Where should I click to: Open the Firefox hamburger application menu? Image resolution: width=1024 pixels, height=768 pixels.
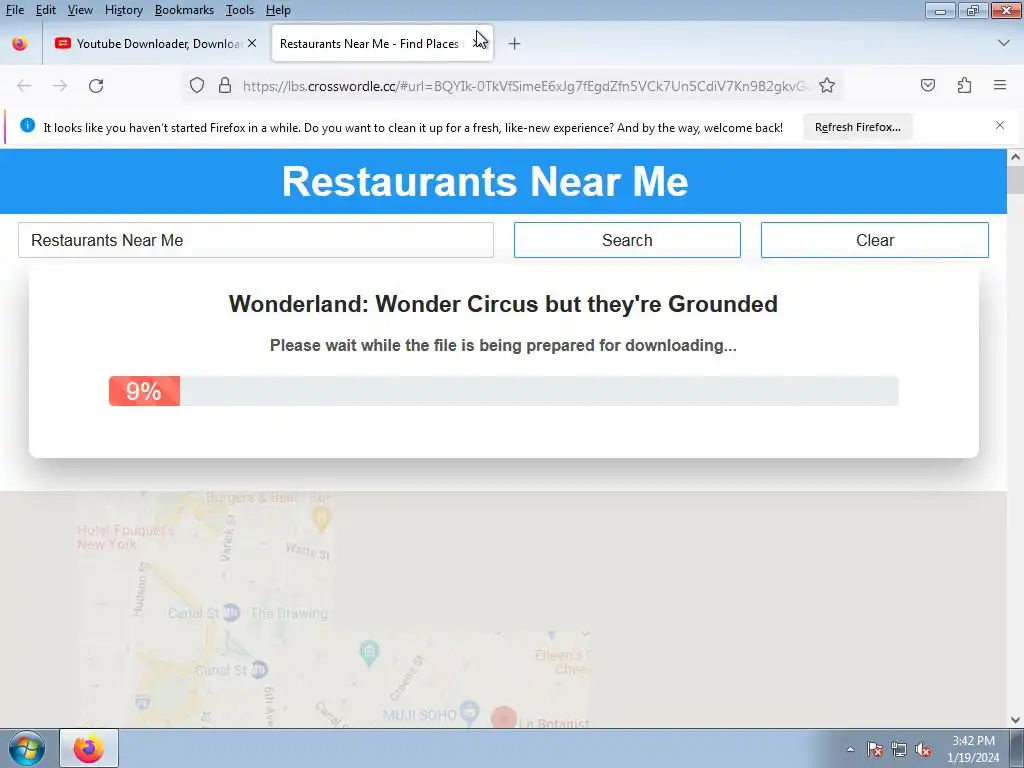pyautogui.click(x=999, y=85)
